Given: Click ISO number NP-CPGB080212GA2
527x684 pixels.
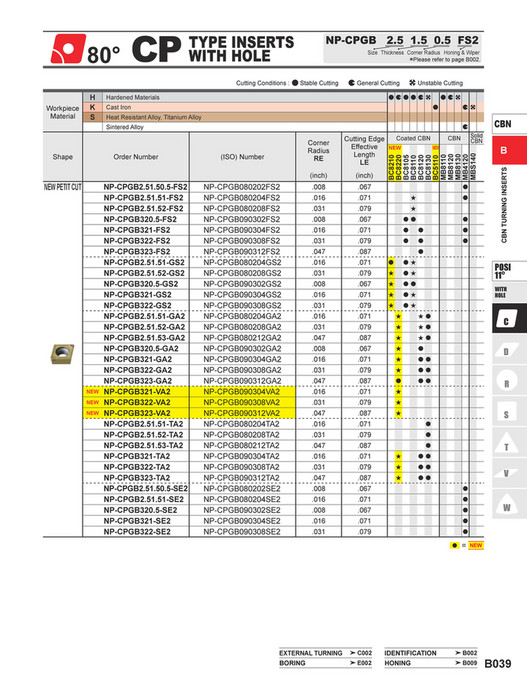Looking at the screenshot, I should (242, 338).
